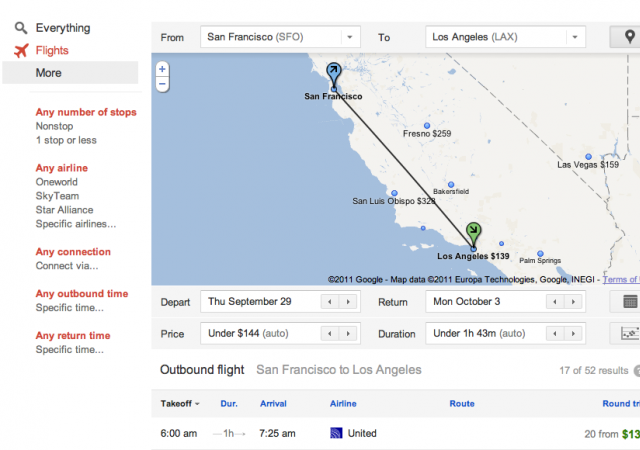Click the blue San Francisco departure pin
640x450 pixels.
pos(333,74)
